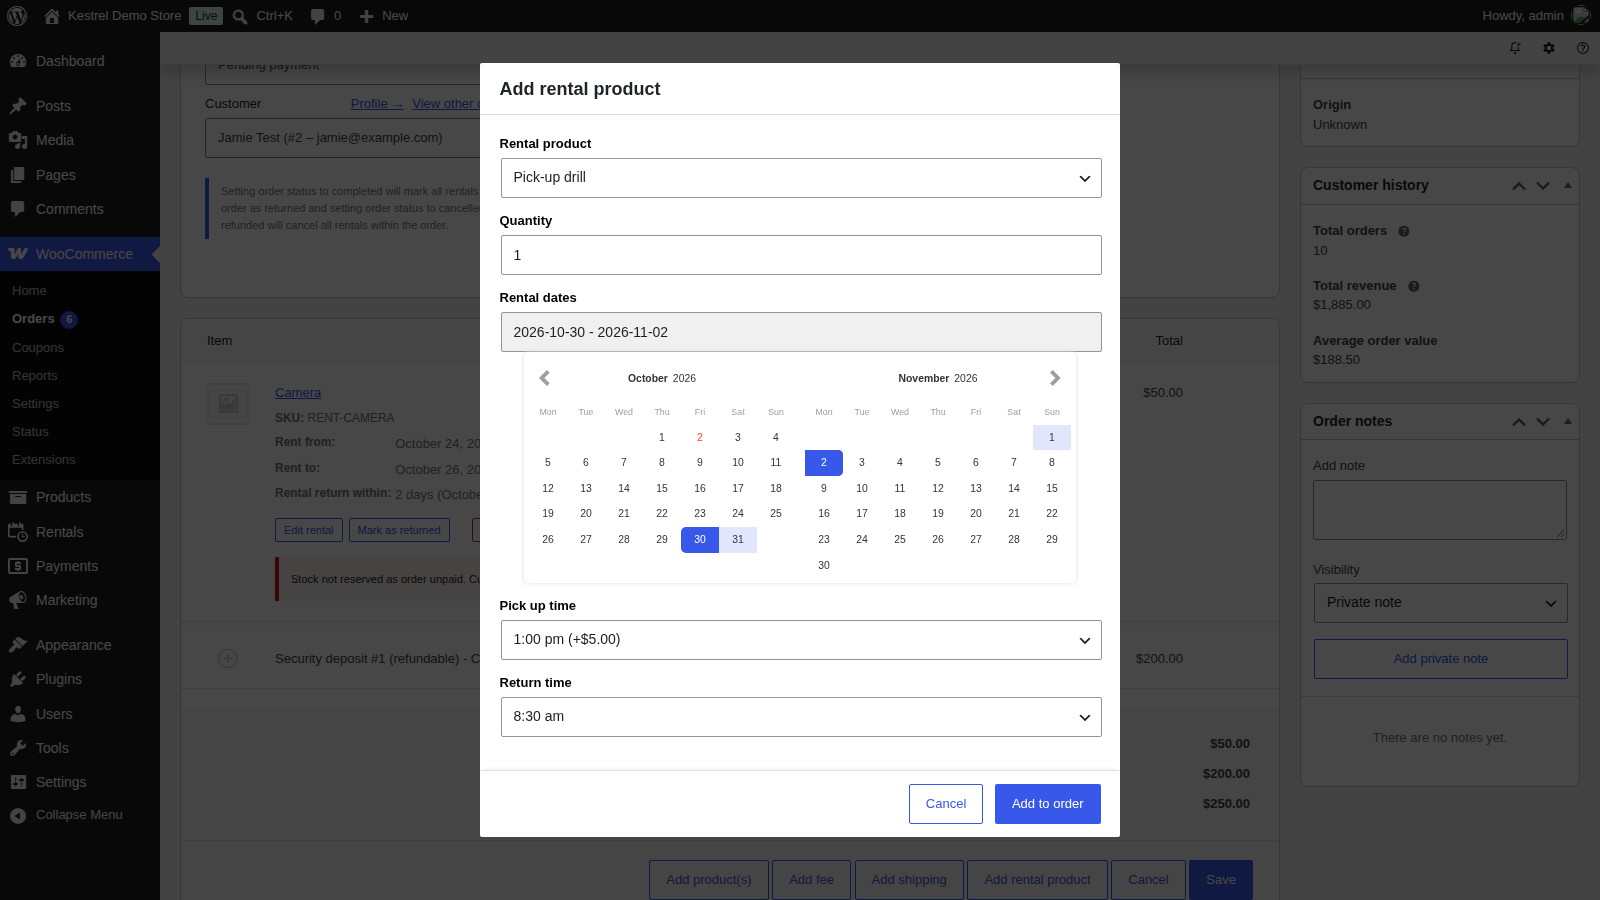Open Rental product dropdown
Screen dimensions: 1600x900
click(801, 178)
